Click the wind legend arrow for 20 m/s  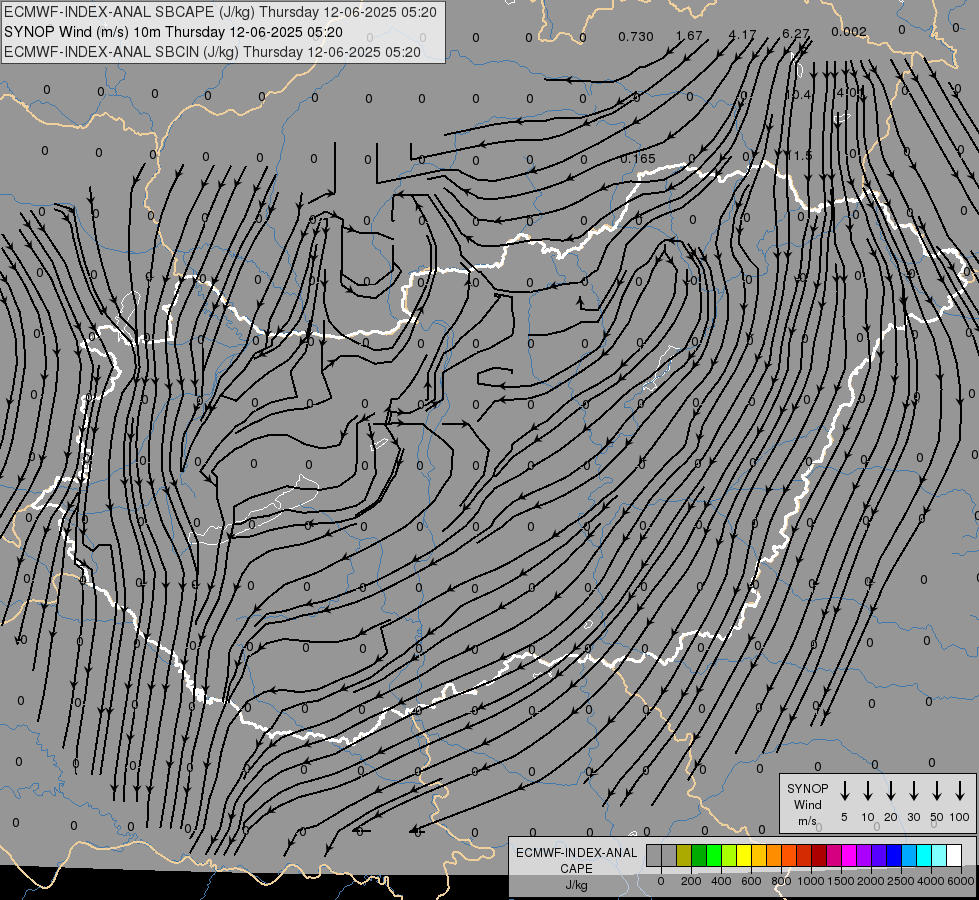pyautogui.click(x=891, y=790)
